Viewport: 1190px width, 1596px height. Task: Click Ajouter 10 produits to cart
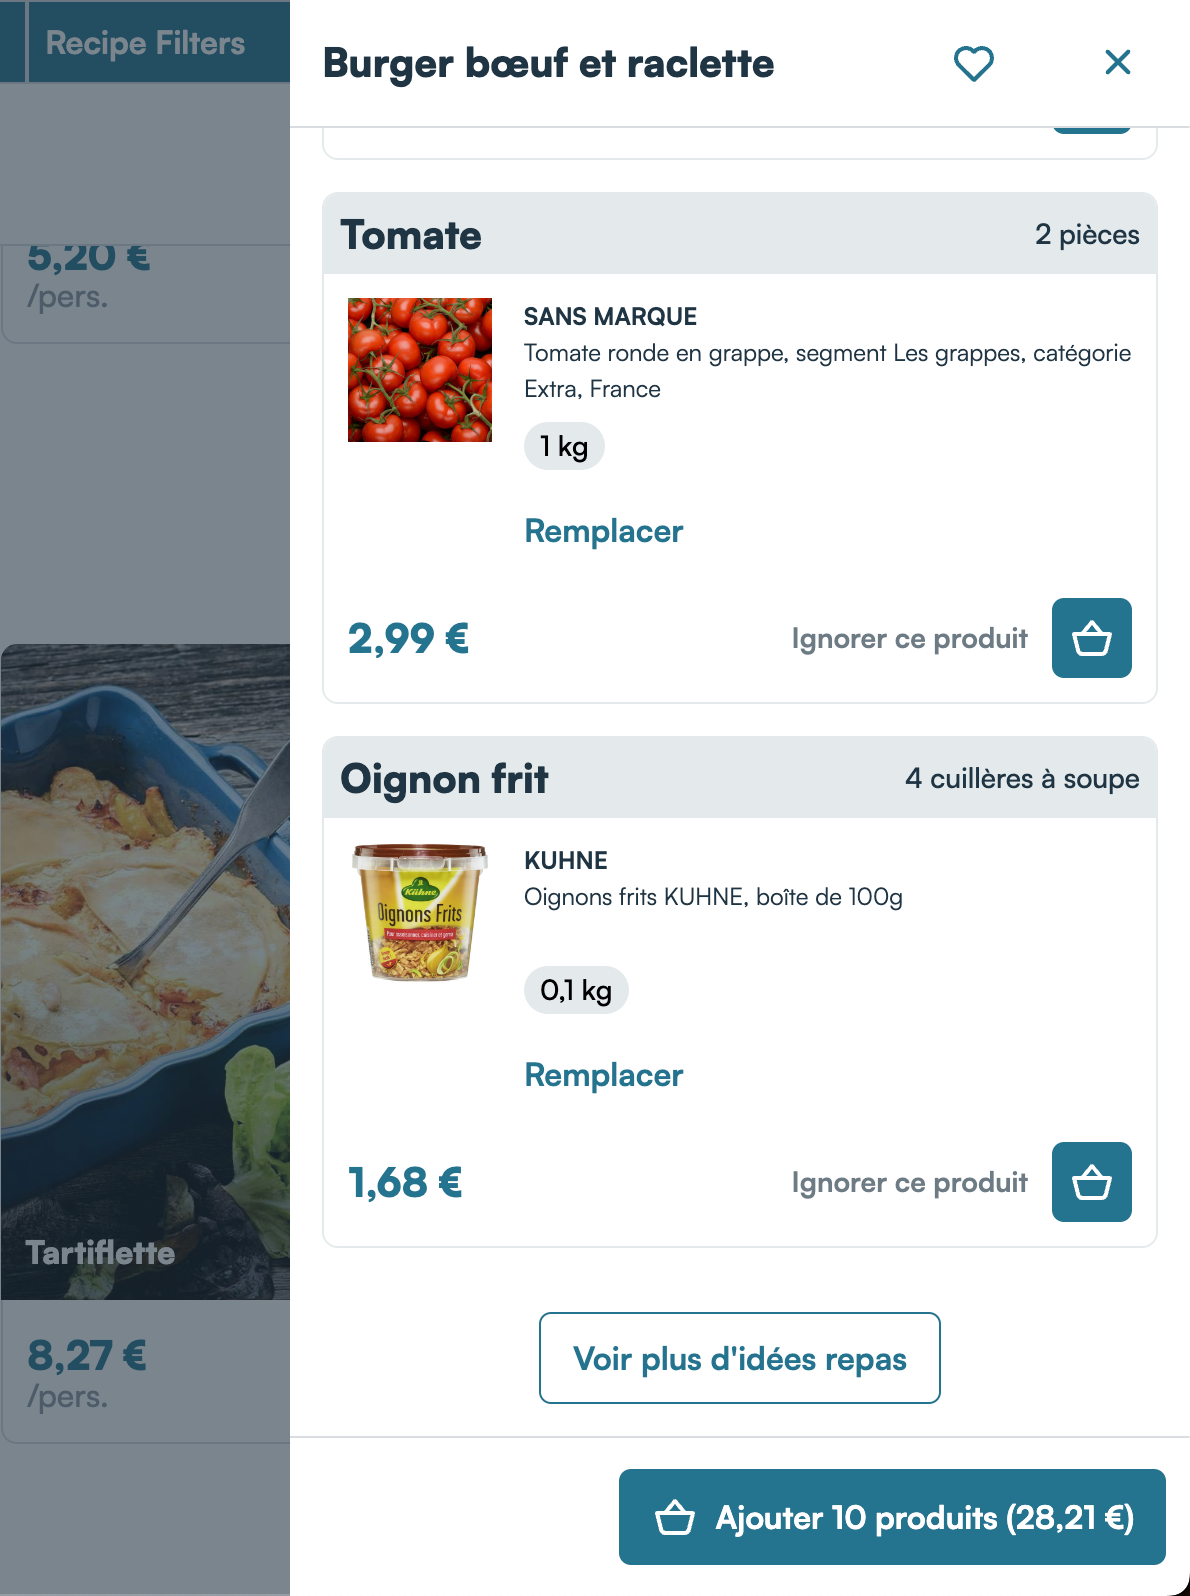point(892,1517)
